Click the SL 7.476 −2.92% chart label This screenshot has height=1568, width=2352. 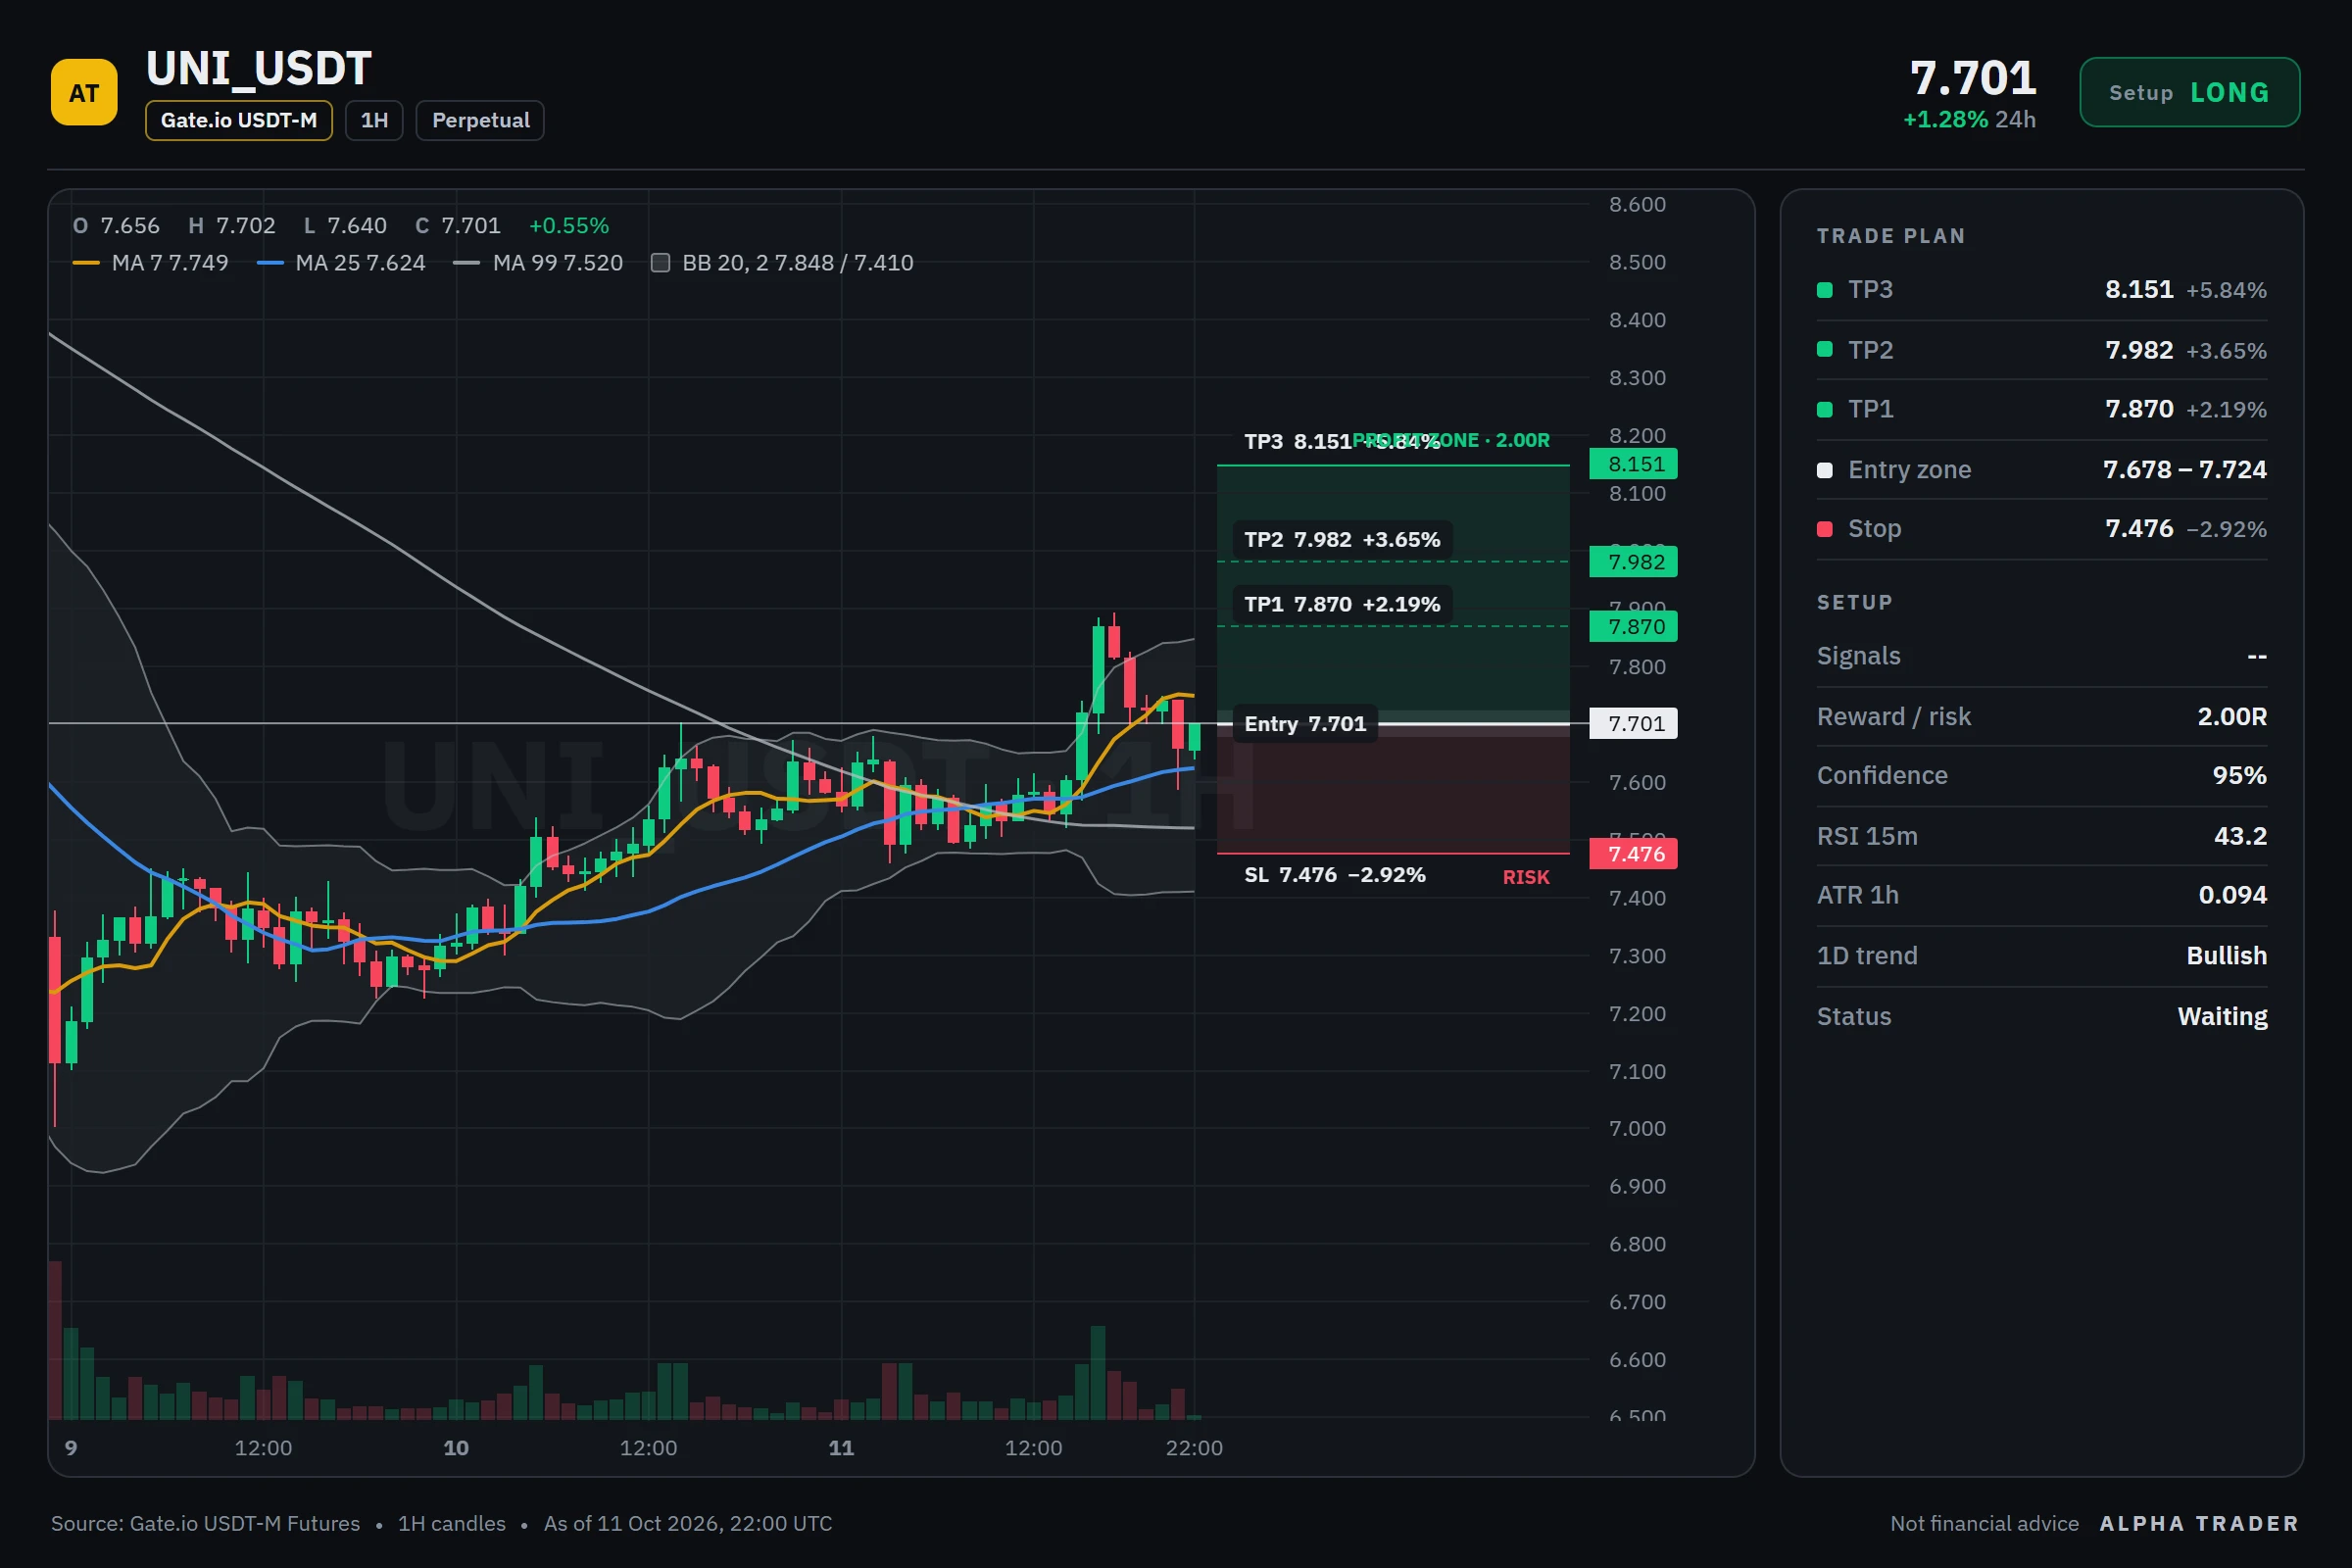(x=1335, y=875)
